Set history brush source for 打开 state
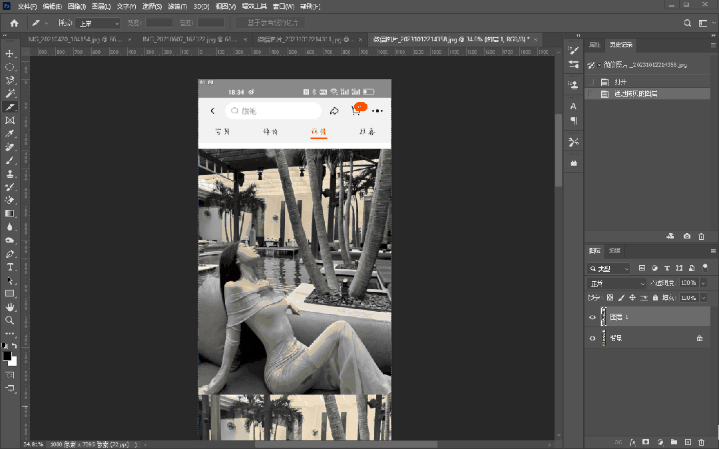 click(x=592, y=82)
